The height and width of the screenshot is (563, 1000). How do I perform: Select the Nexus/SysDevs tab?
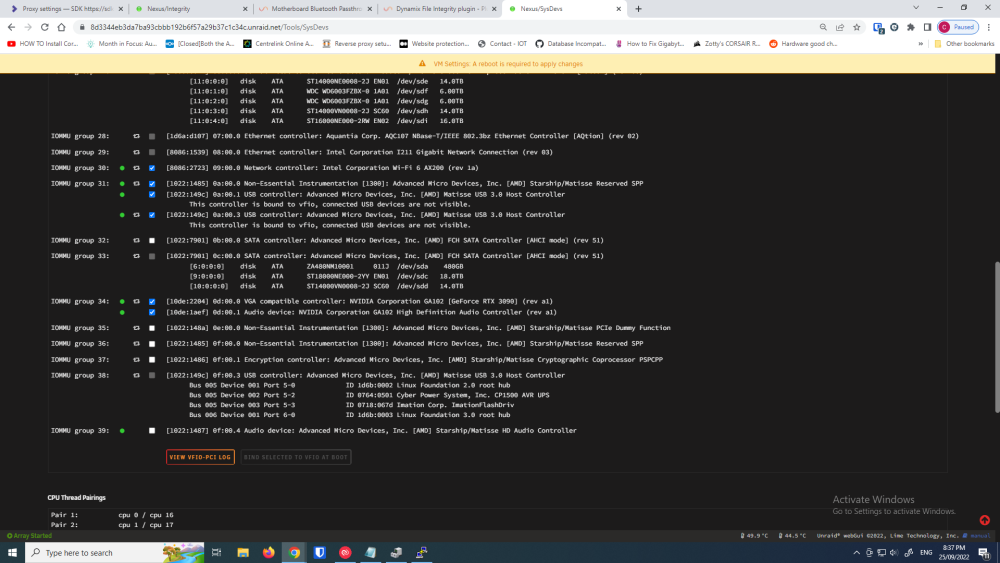coord(563,9)
